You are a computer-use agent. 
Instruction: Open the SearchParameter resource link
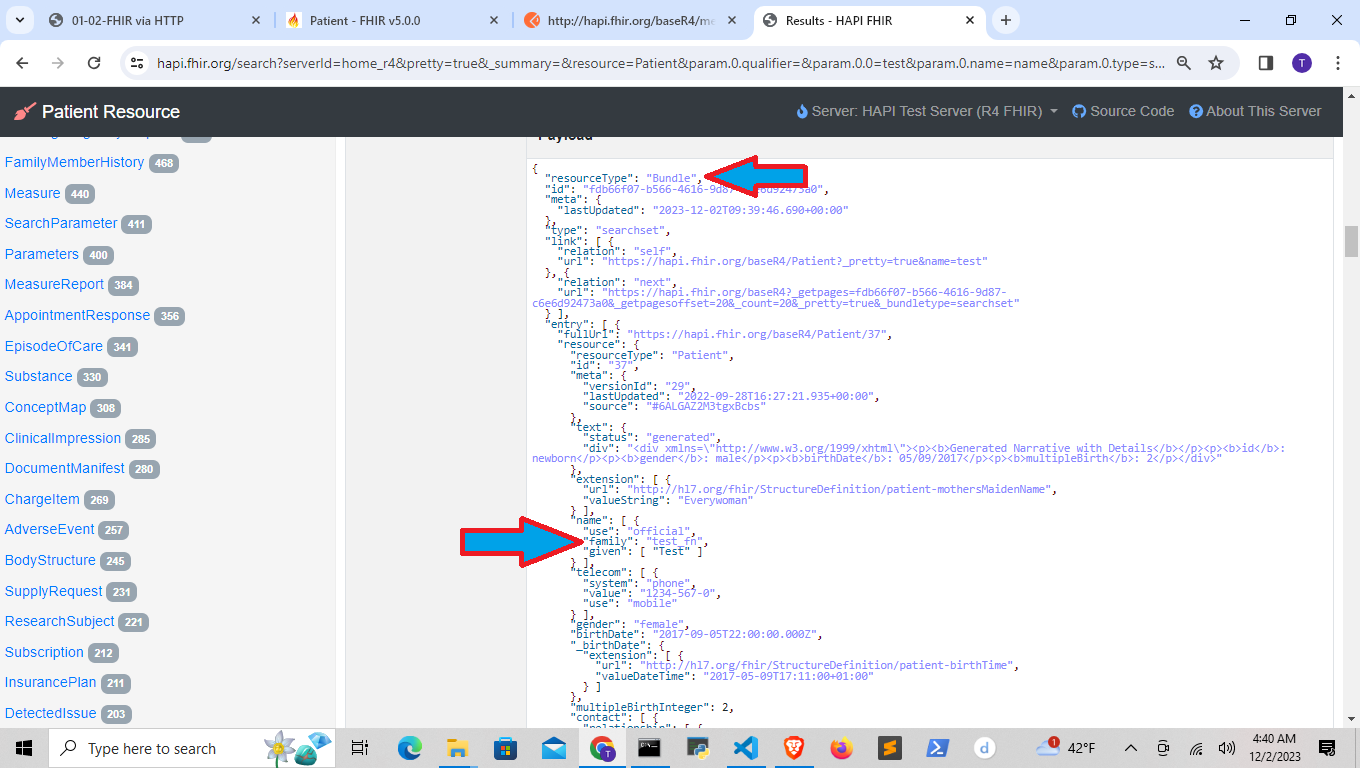click(x=61, y=223)
